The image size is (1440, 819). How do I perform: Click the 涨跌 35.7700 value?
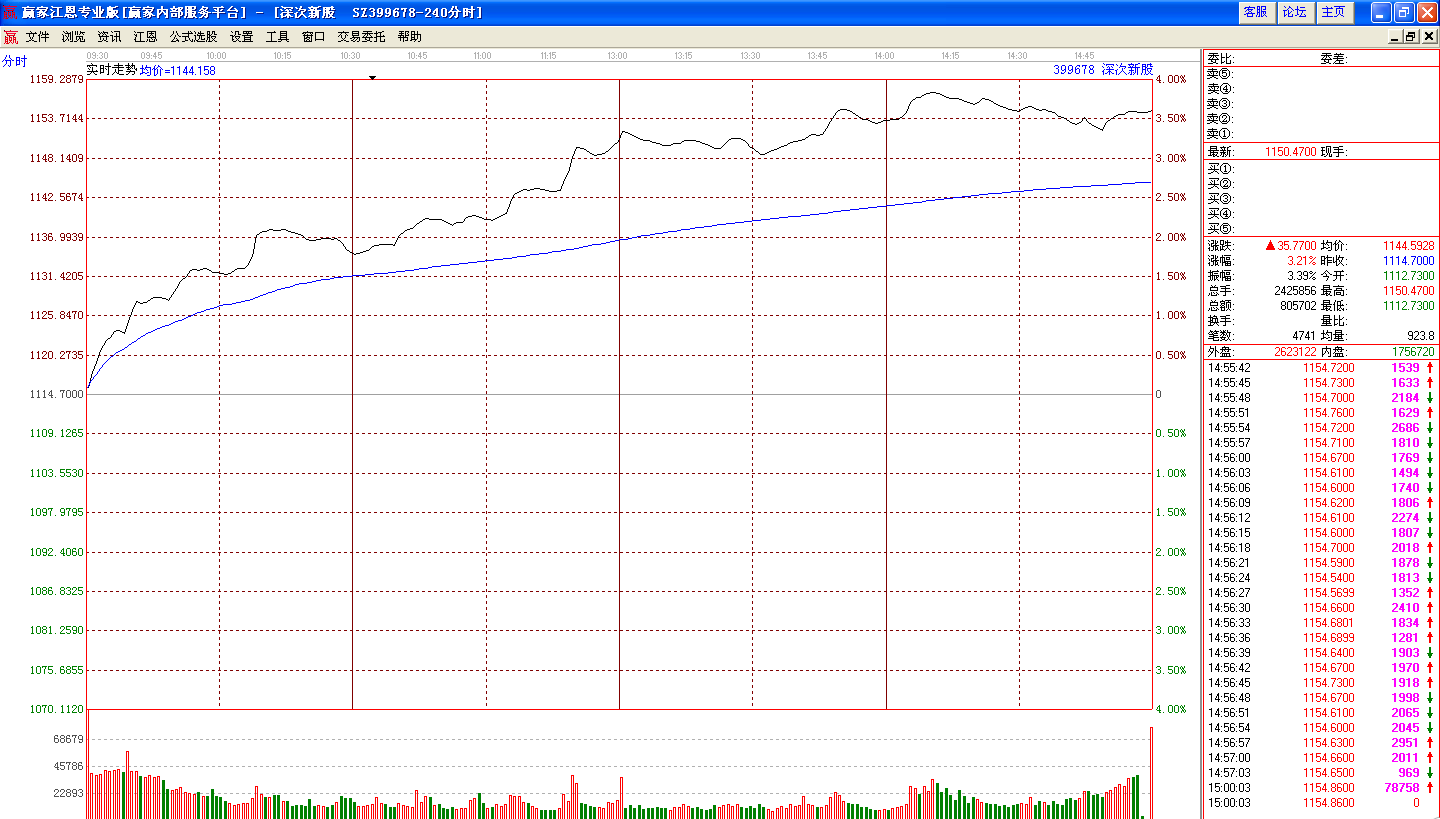tap(1291, 245)
